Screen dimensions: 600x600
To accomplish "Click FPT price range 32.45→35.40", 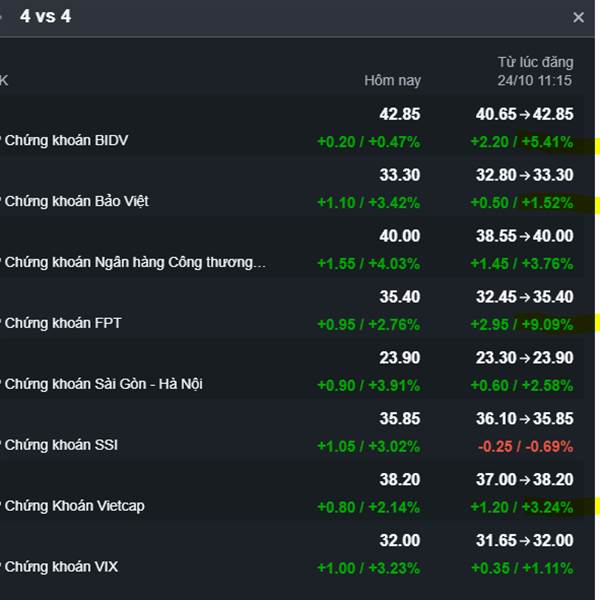I will (525, 297).
